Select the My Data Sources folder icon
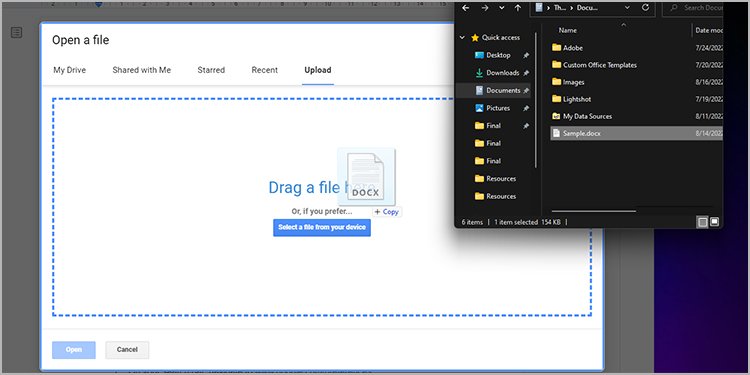 click(556, 116)
